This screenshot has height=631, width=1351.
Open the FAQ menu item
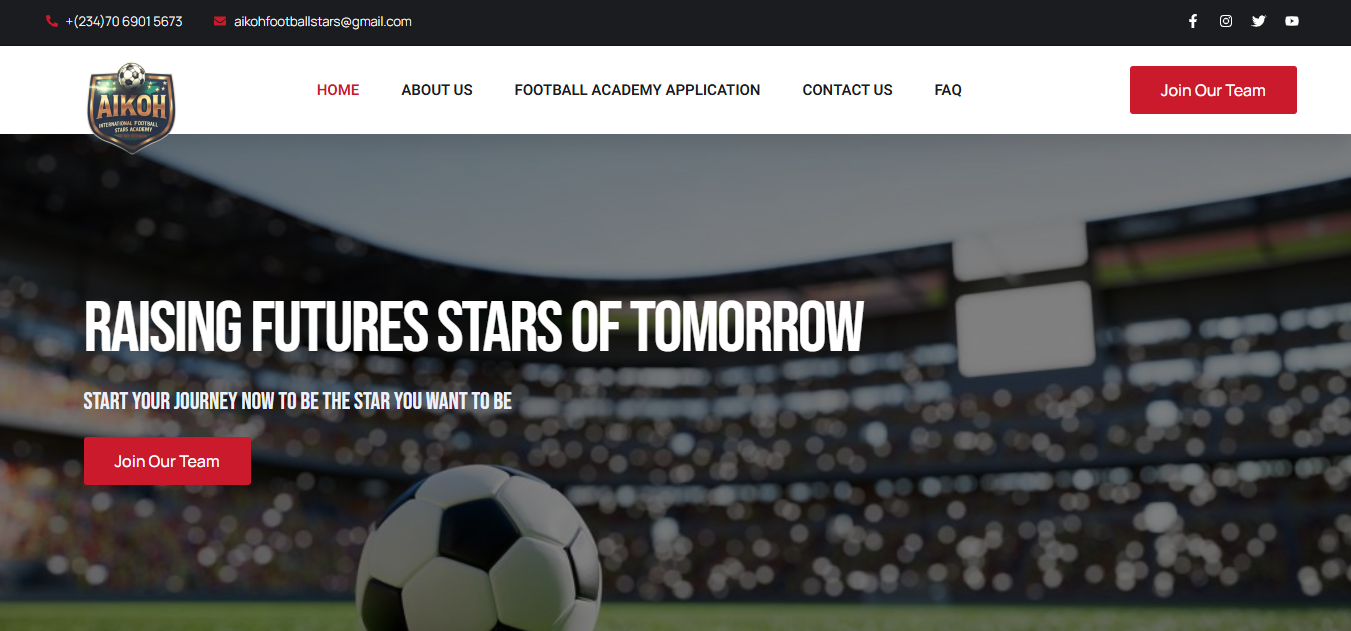pyautogui.click(x=948, y=90)
